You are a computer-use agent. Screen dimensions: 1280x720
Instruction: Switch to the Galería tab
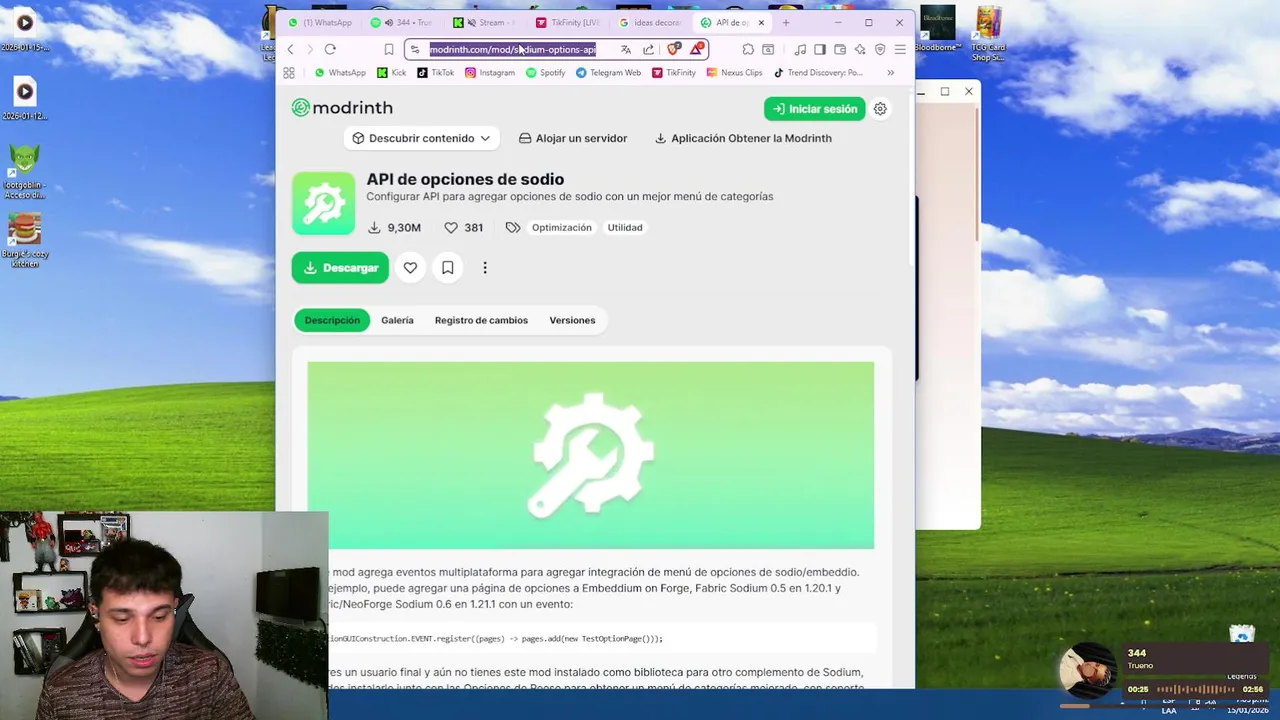tap(397, 320)
